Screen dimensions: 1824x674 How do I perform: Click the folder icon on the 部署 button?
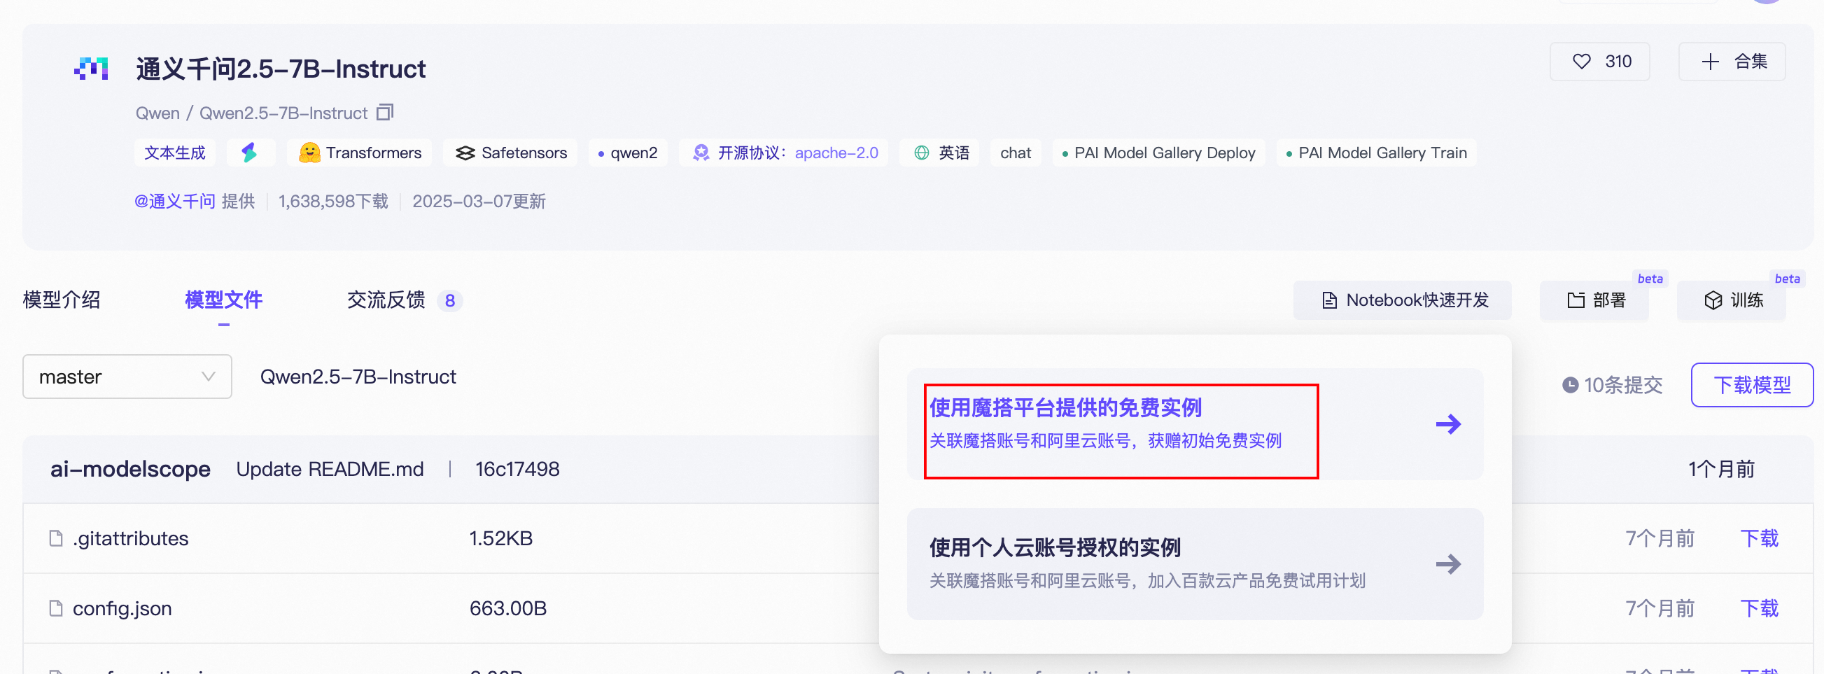[x=1576, y=300]
